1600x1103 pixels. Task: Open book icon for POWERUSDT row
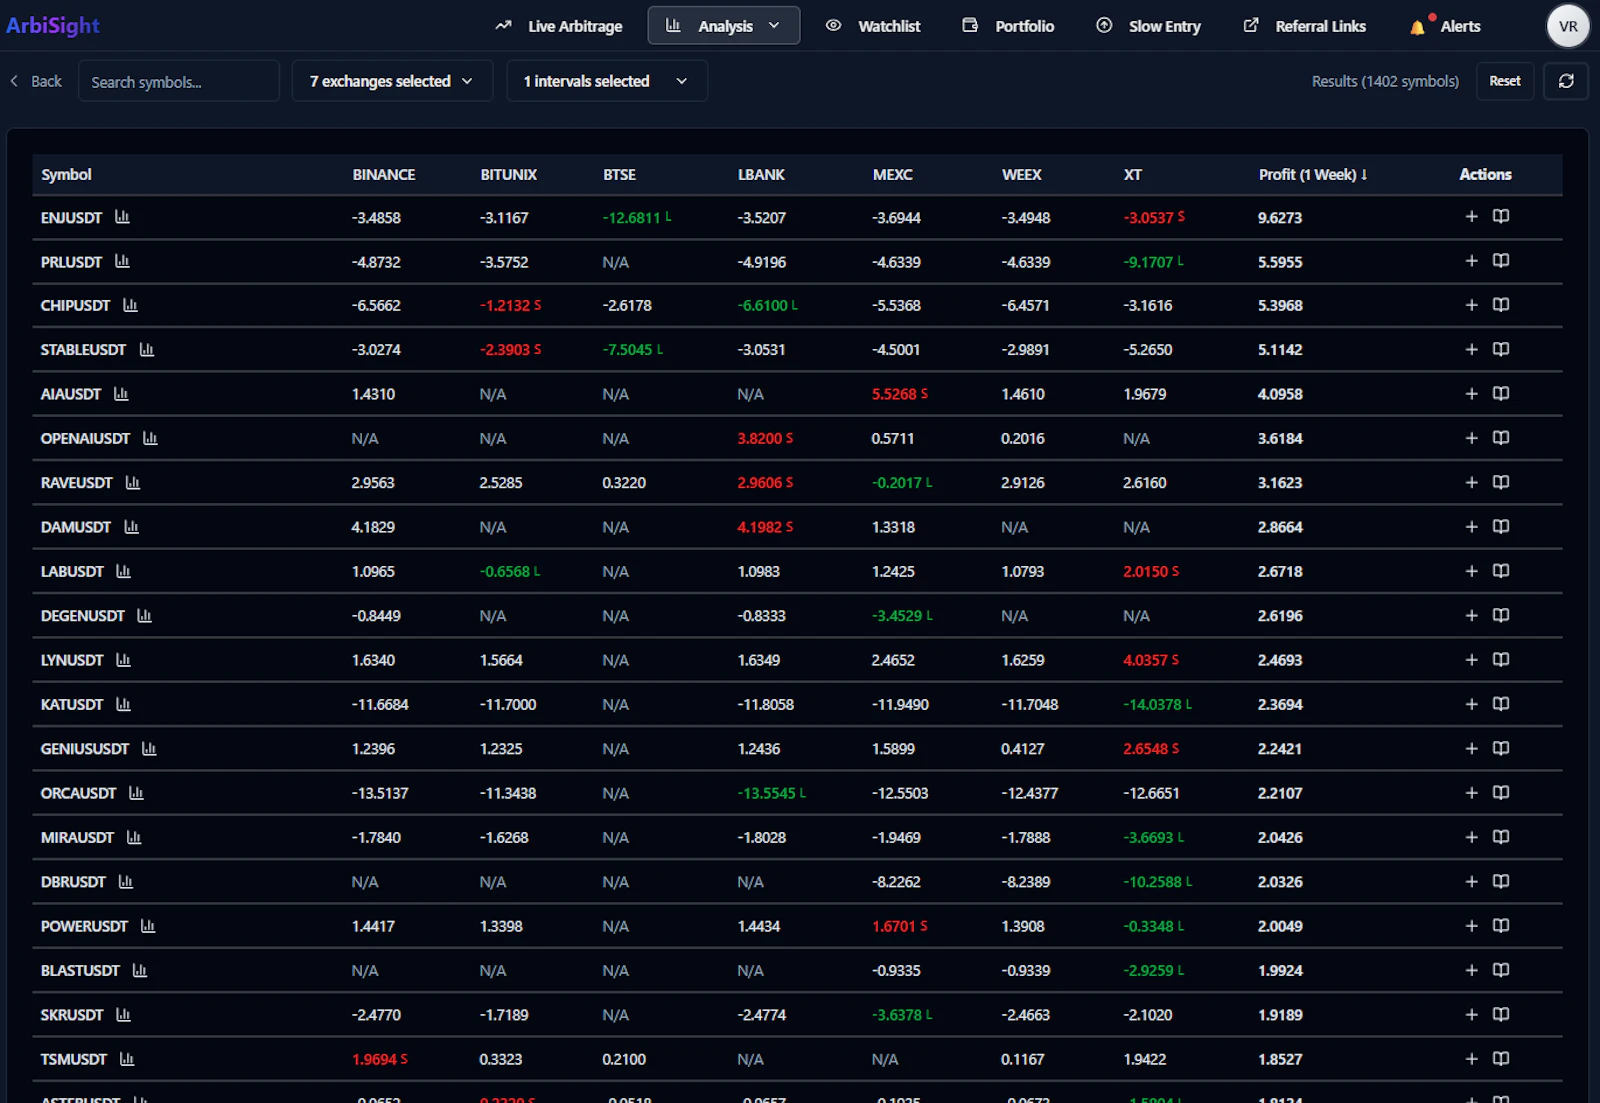click(x=1501, y=926)
